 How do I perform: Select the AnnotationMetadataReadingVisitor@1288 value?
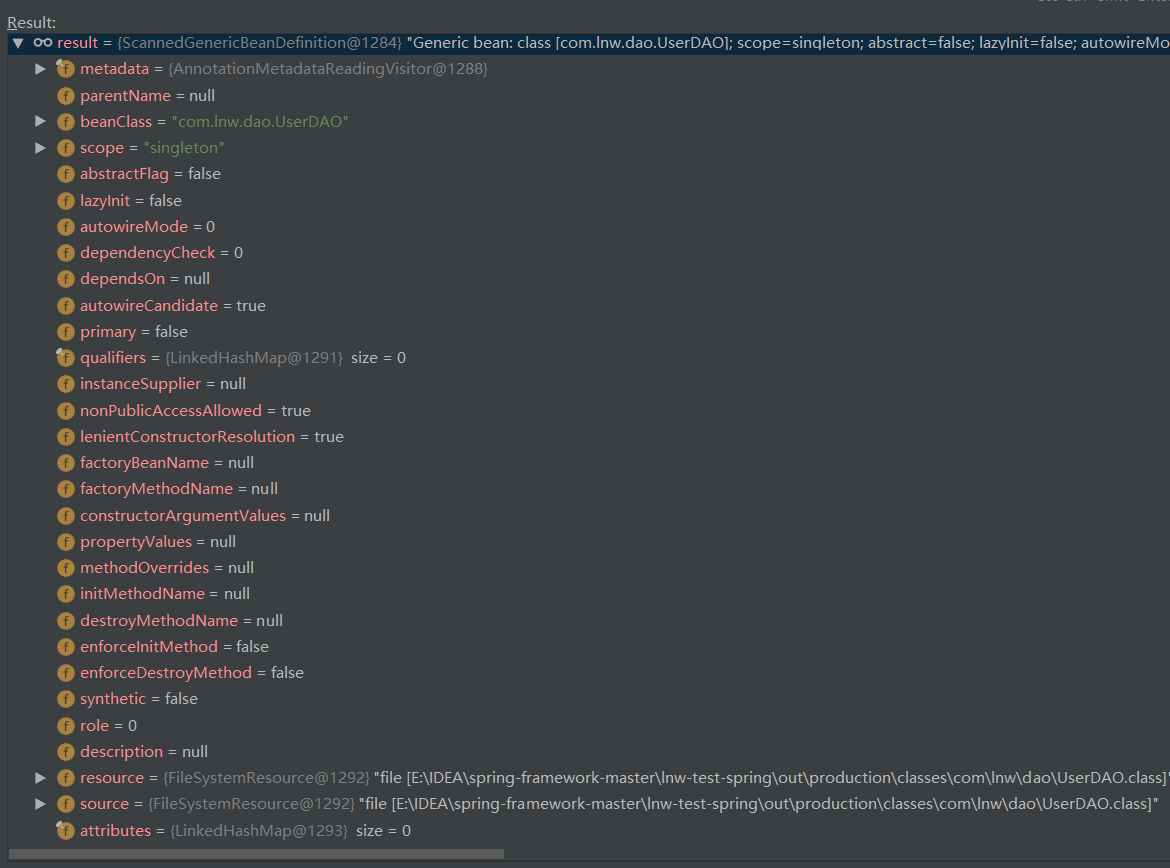point(328,69)
